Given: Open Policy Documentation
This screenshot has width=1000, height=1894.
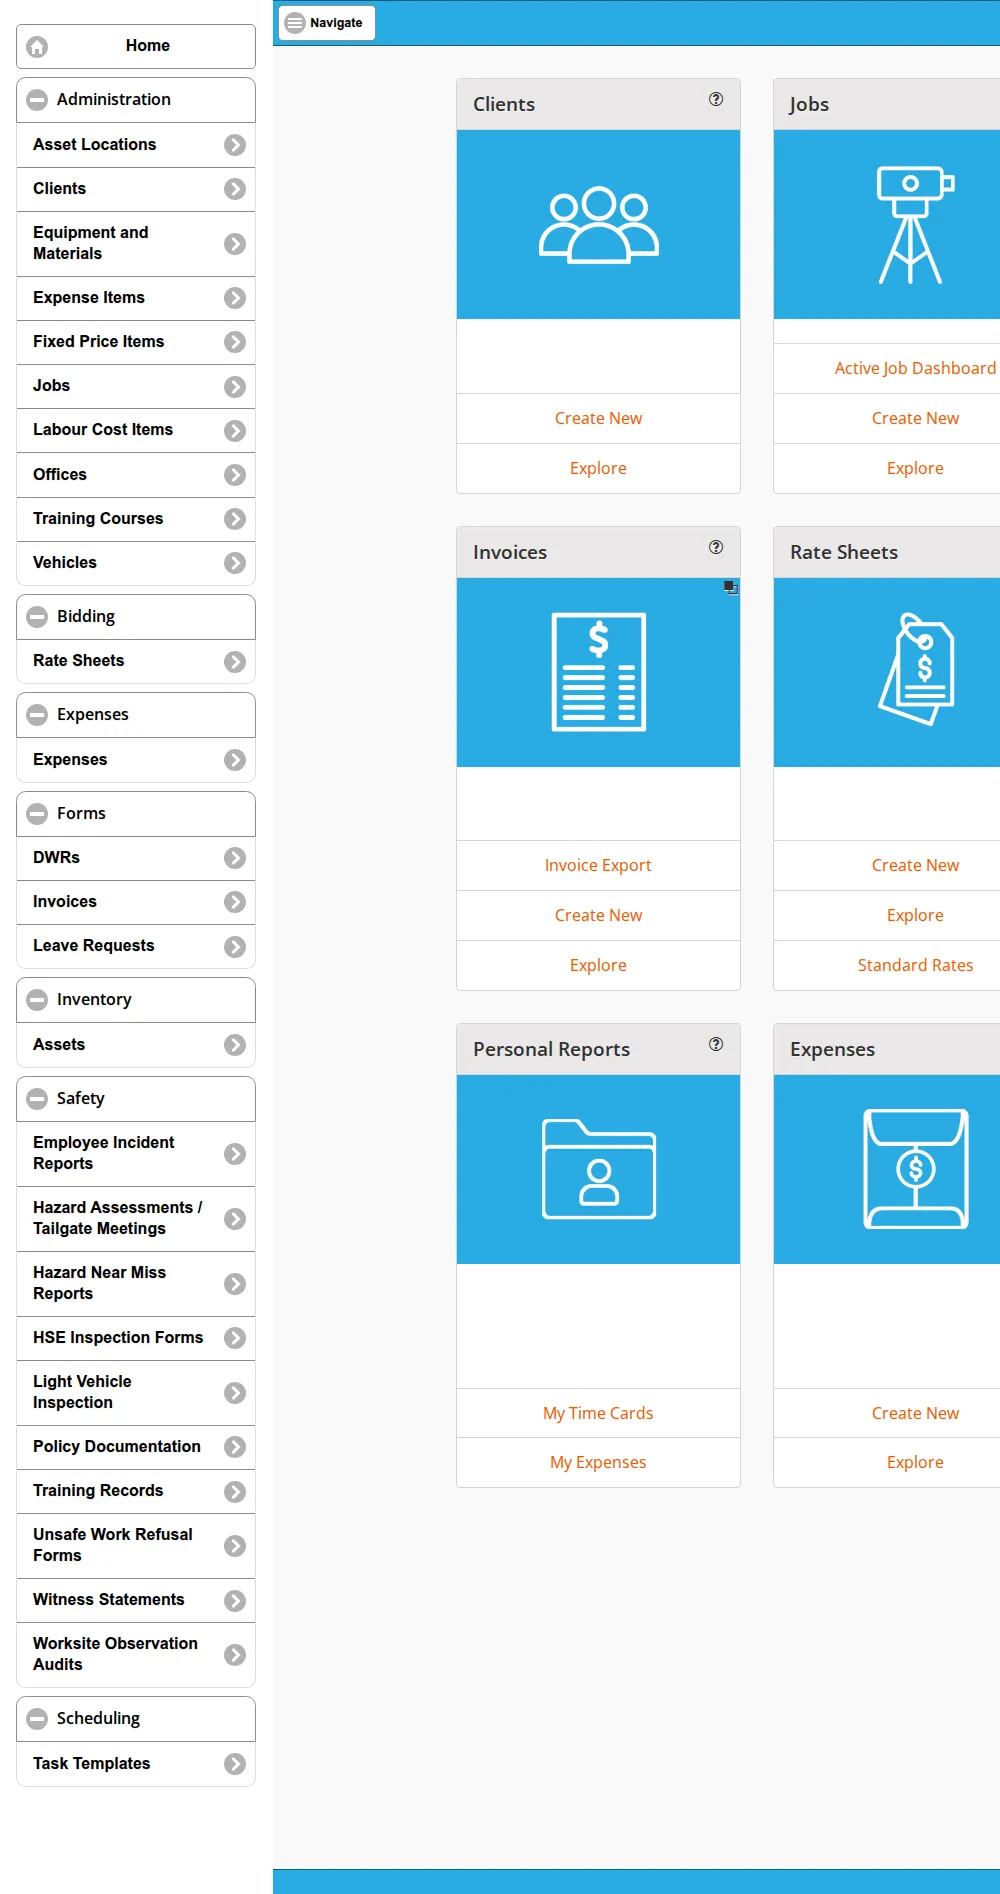Looking at the screenshot, I should click(x=136, y=1447).
